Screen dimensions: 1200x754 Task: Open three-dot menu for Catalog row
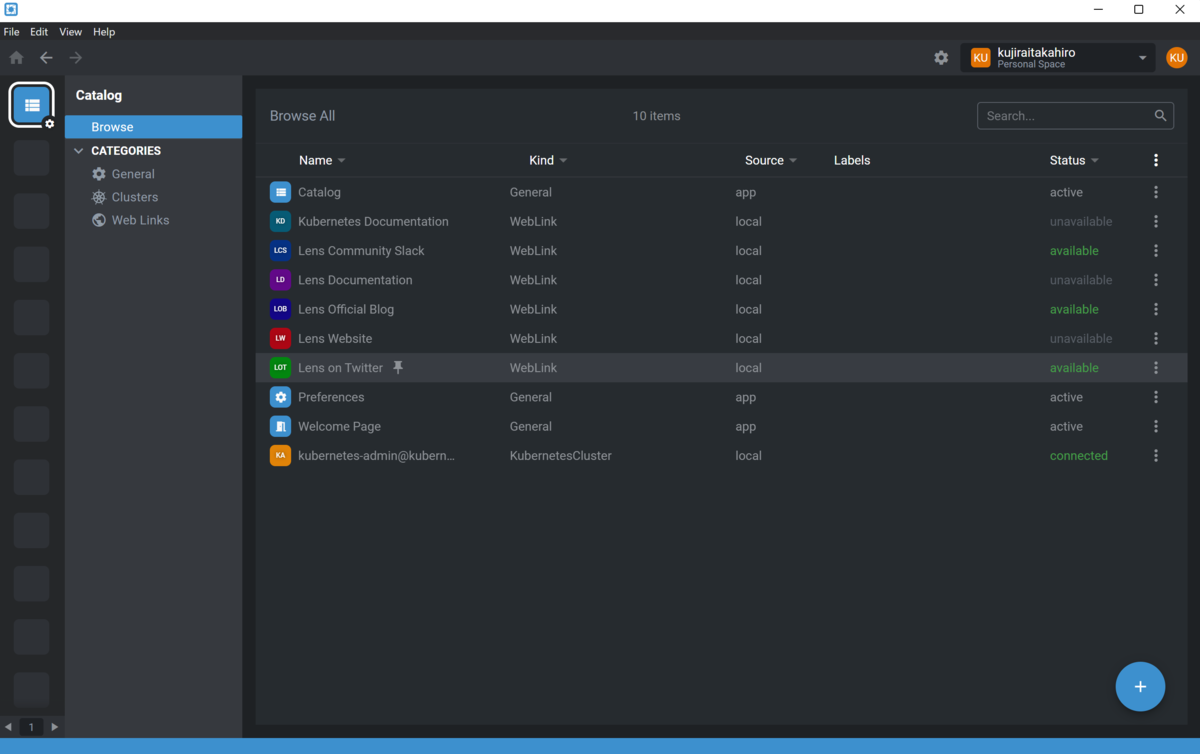point(1156,192)
